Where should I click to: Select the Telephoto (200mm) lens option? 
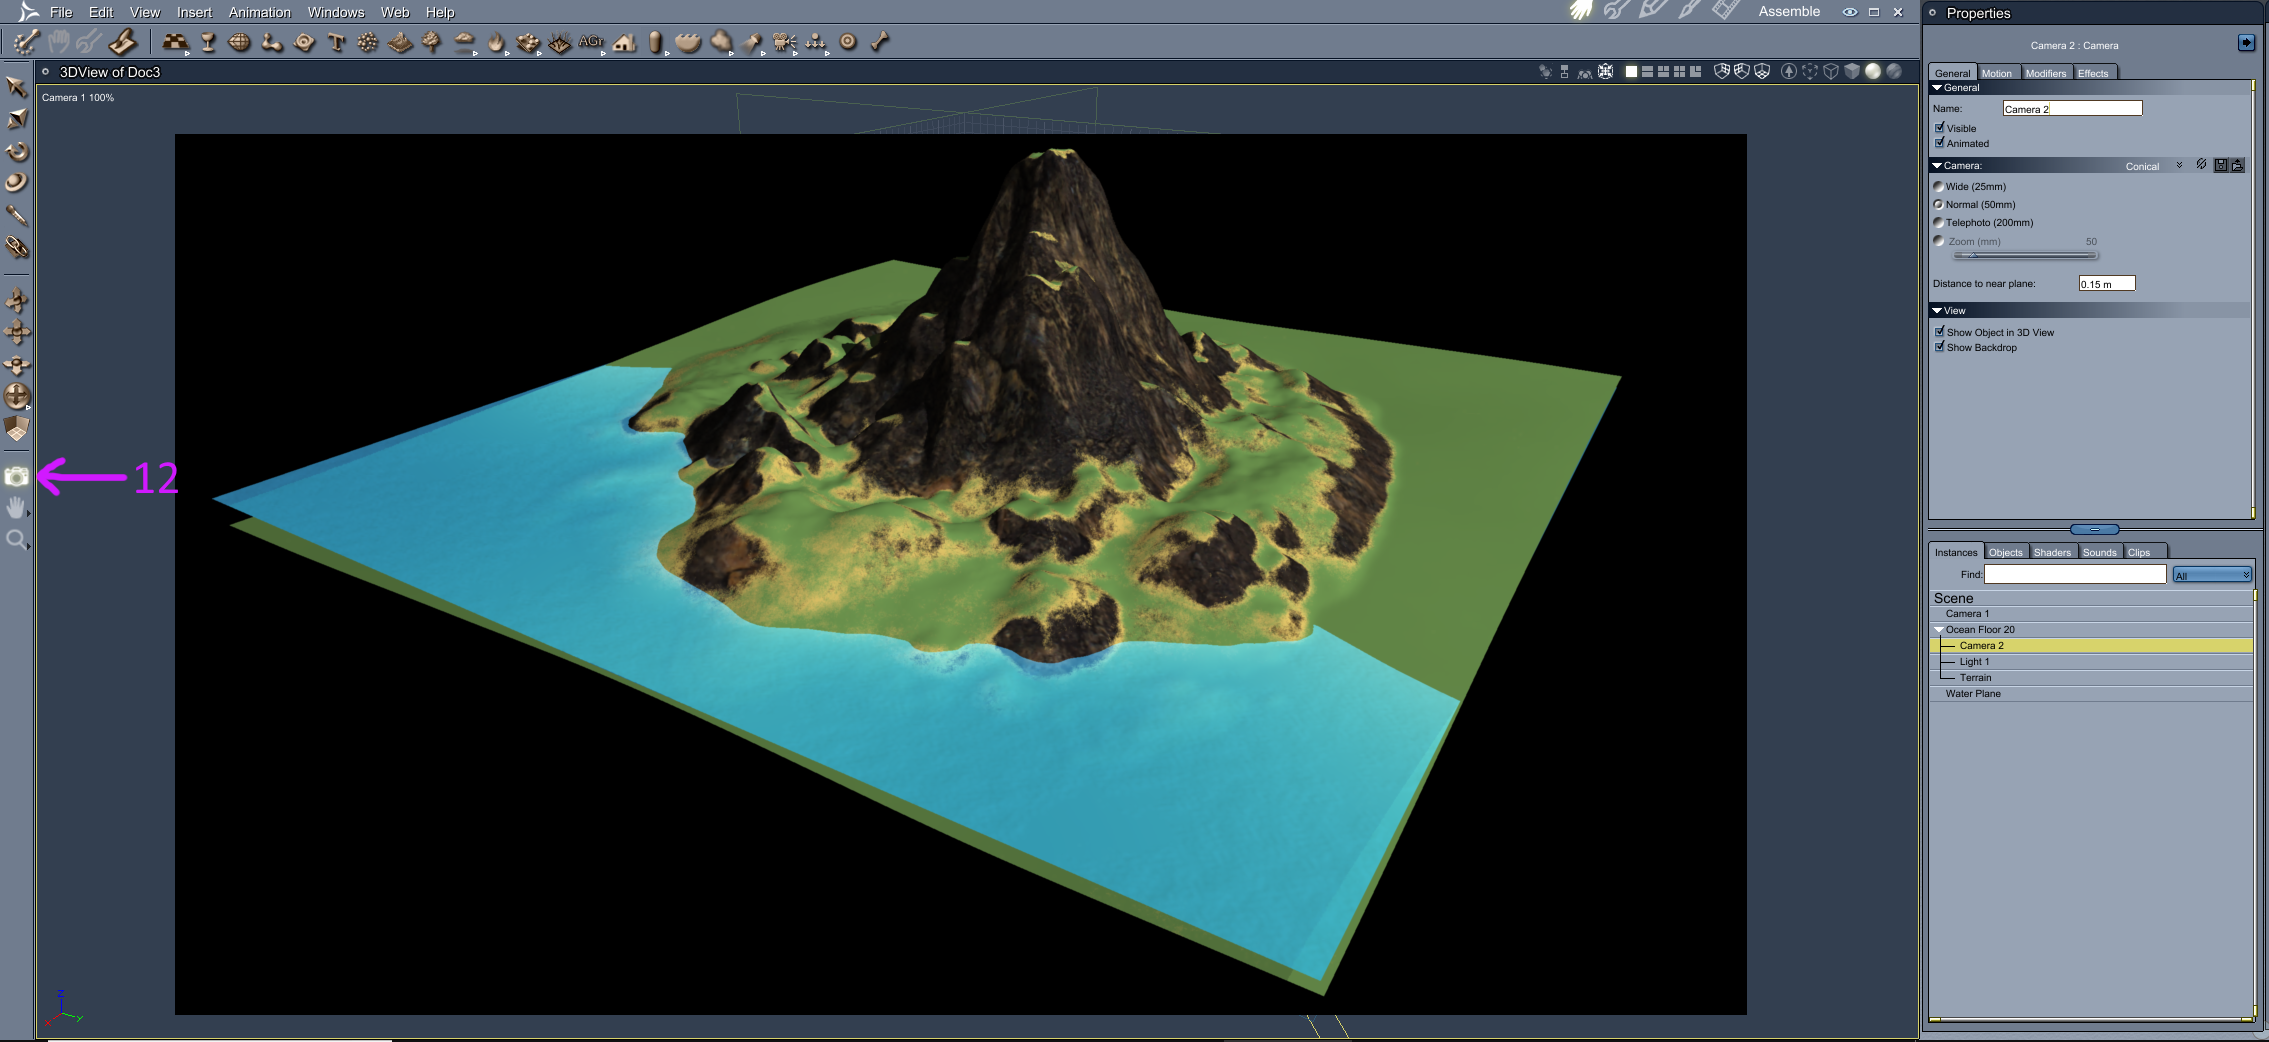pos(1938,222)
